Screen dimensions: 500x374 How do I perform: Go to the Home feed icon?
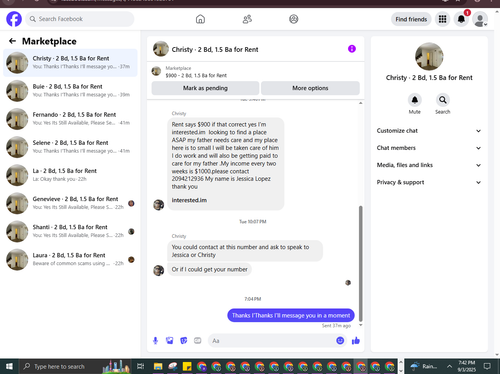(200, 19)
